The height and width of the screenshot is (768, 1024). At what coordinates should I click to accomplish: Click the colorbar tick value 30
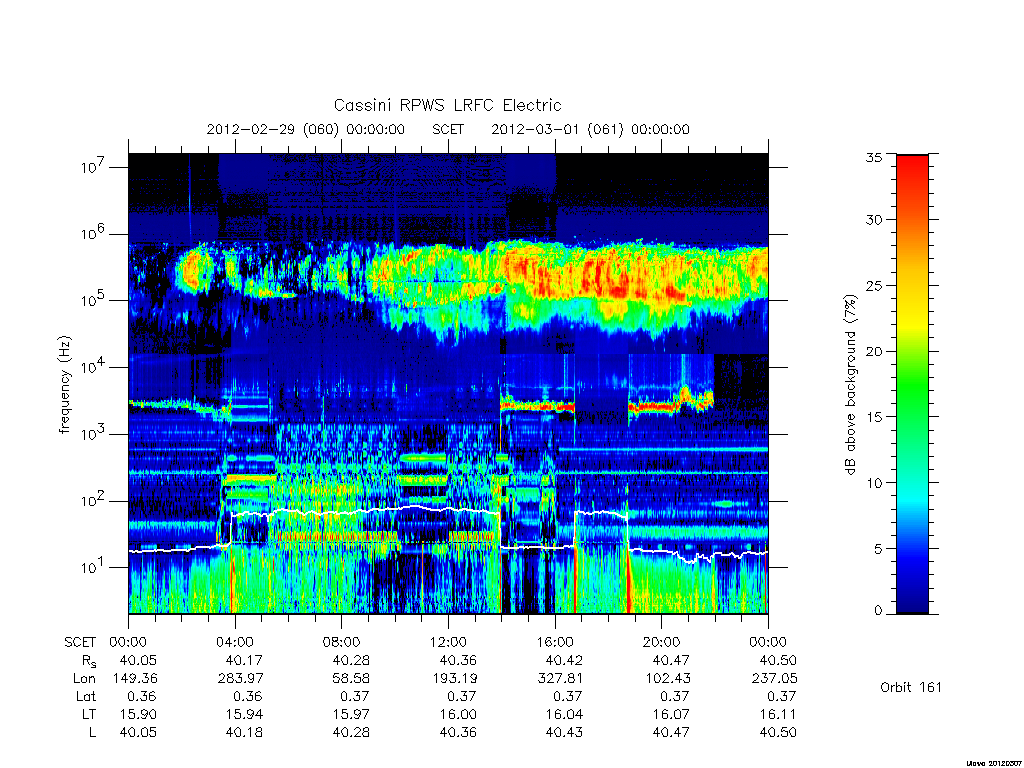(x=874, y=219)
